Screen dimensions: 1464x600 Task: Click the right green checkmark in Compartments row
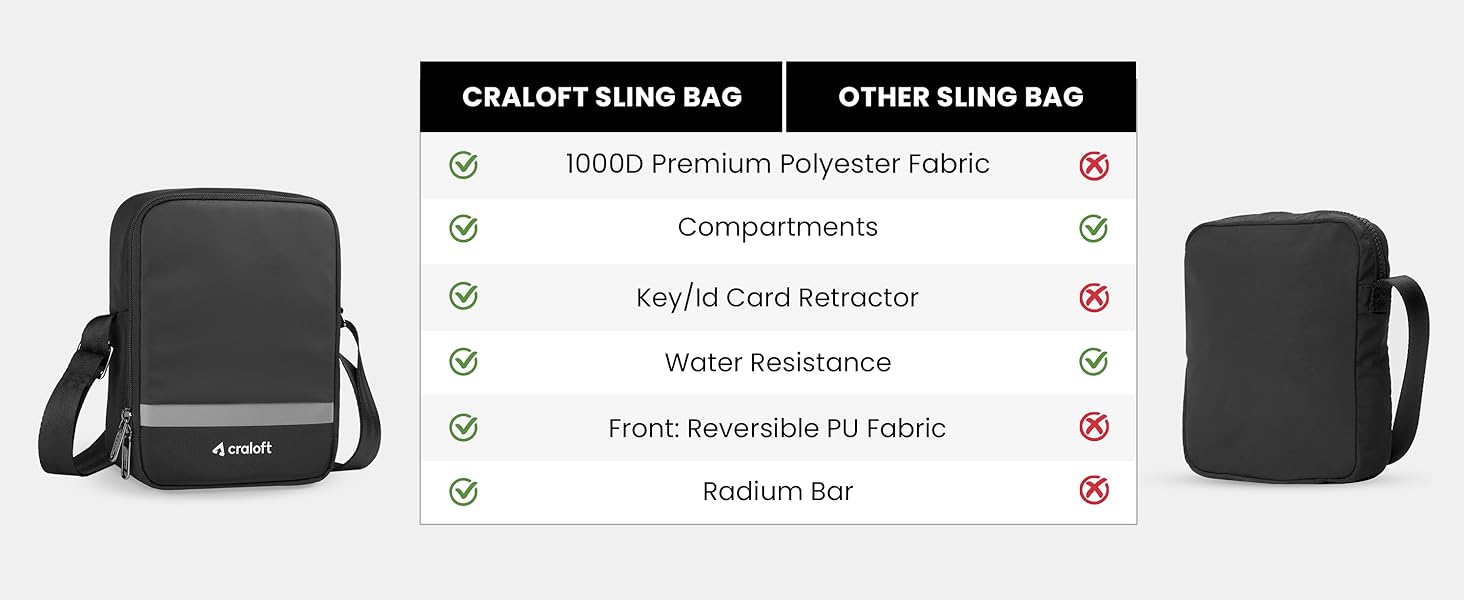[1094, 229]
